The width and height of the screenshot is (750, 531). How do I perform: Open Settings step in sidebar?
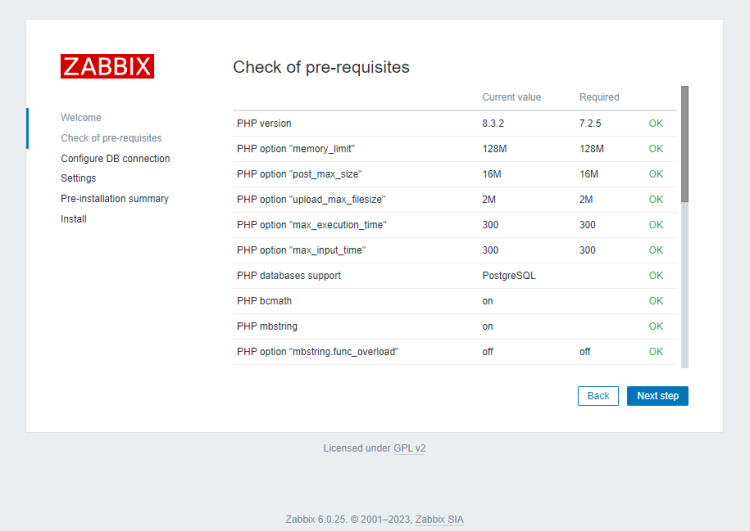tap(78, 178)
